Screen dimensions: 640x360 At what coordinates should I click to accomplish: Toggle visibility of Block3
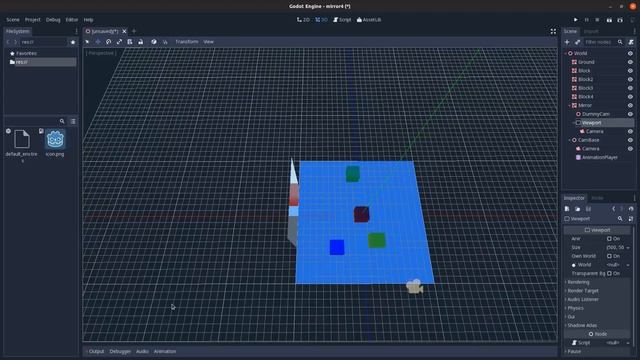630,88
